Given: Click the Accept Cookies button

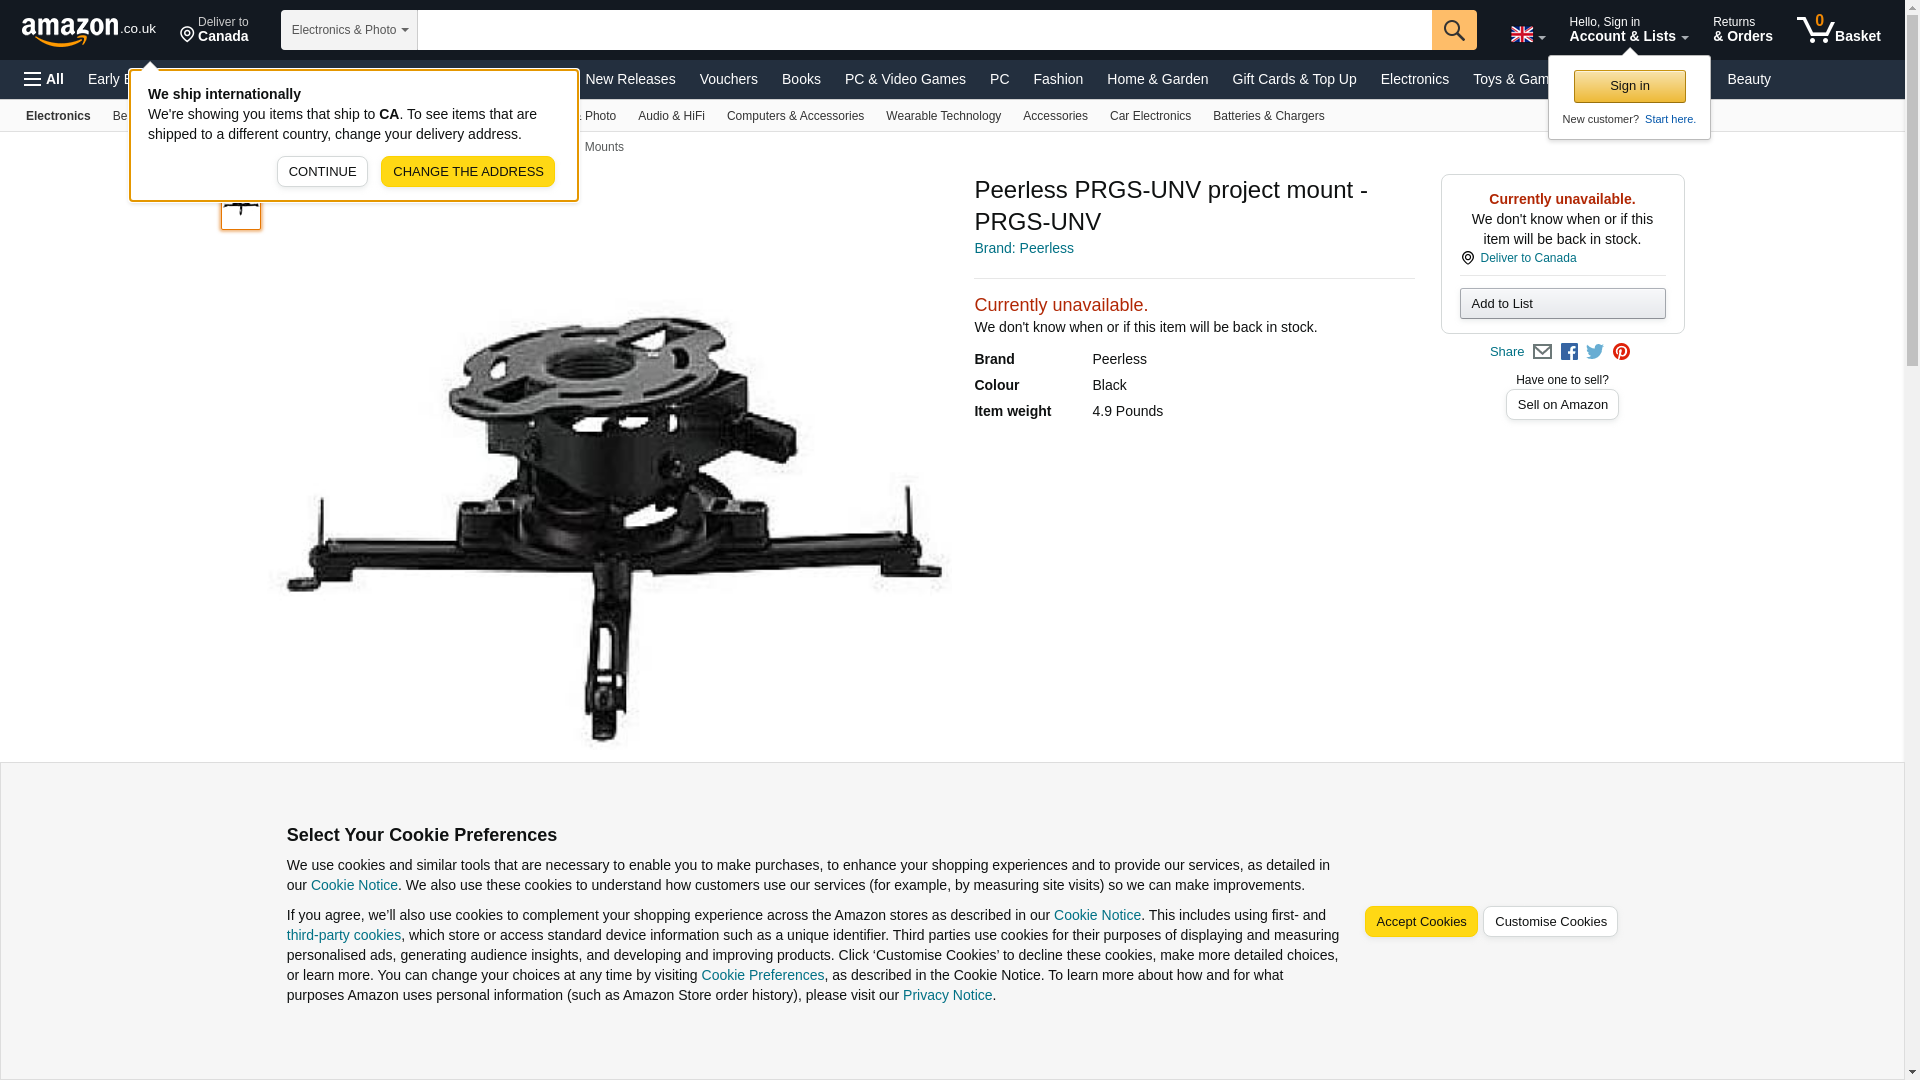Looking at the screenshot, I should pyautogui.click(x=1420, y=922).
